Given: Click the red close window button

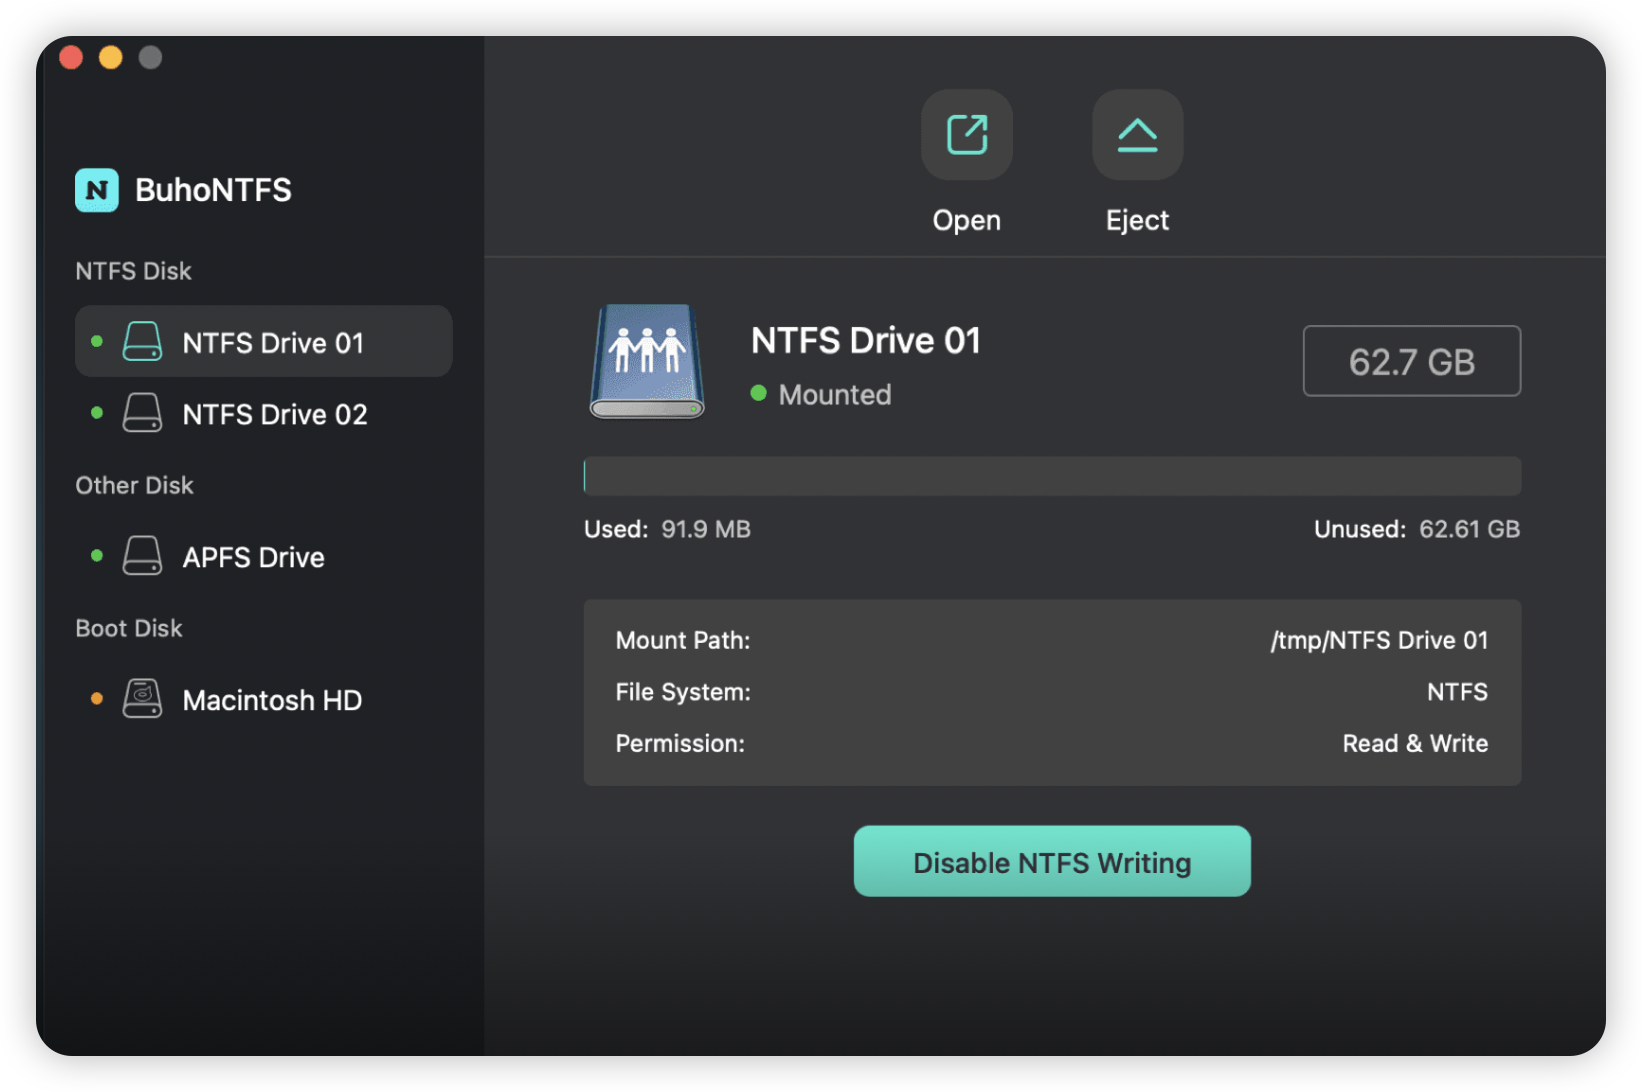Looking at the screenshot, I should (71, 57).
